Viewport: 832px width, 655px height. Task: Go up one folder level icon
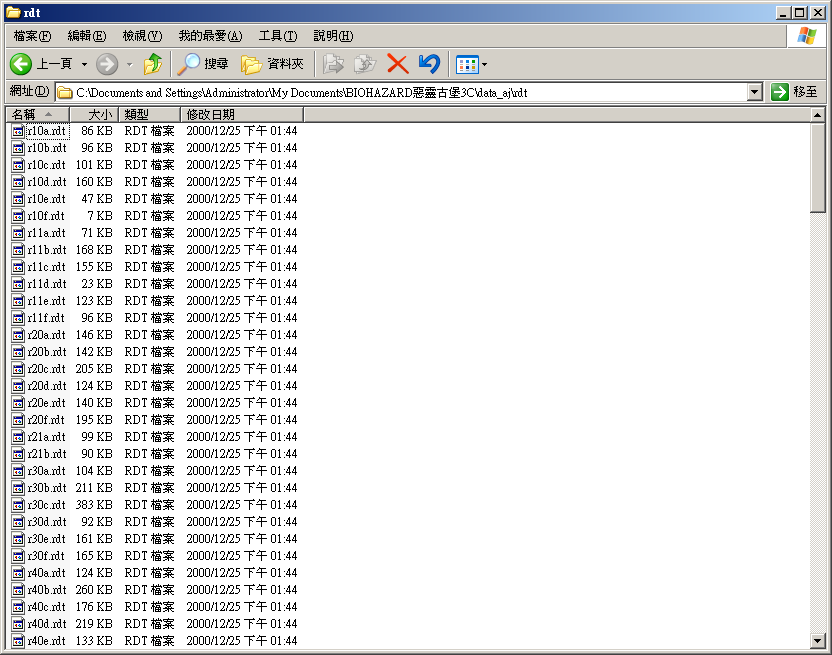(153, 64)
